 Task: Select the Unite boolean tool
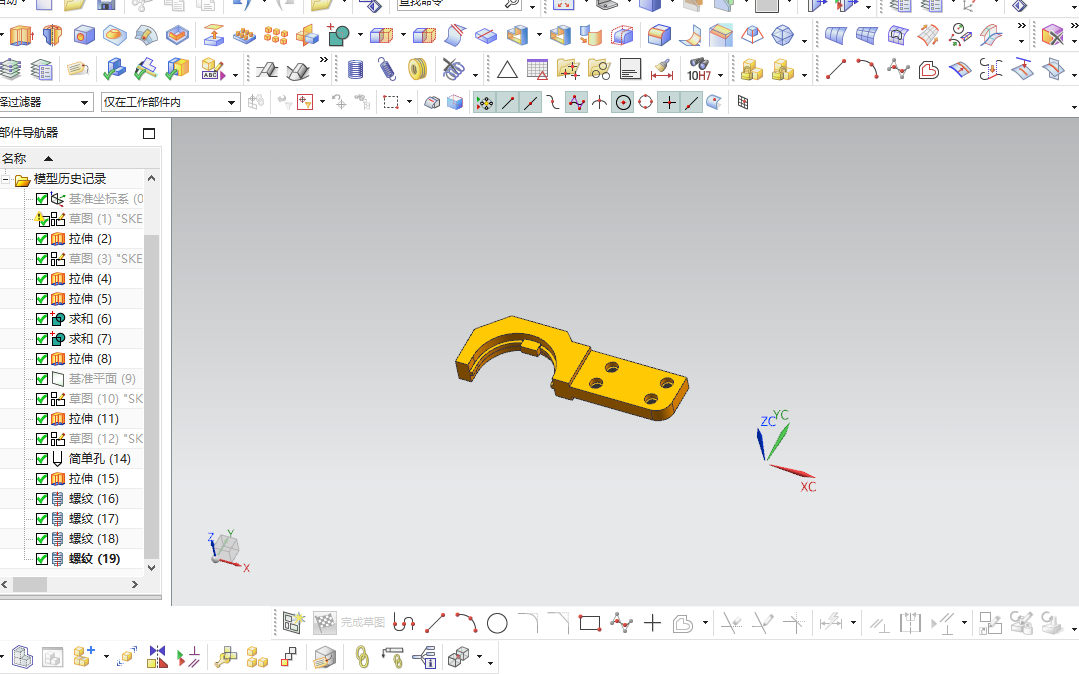[339, 35]
